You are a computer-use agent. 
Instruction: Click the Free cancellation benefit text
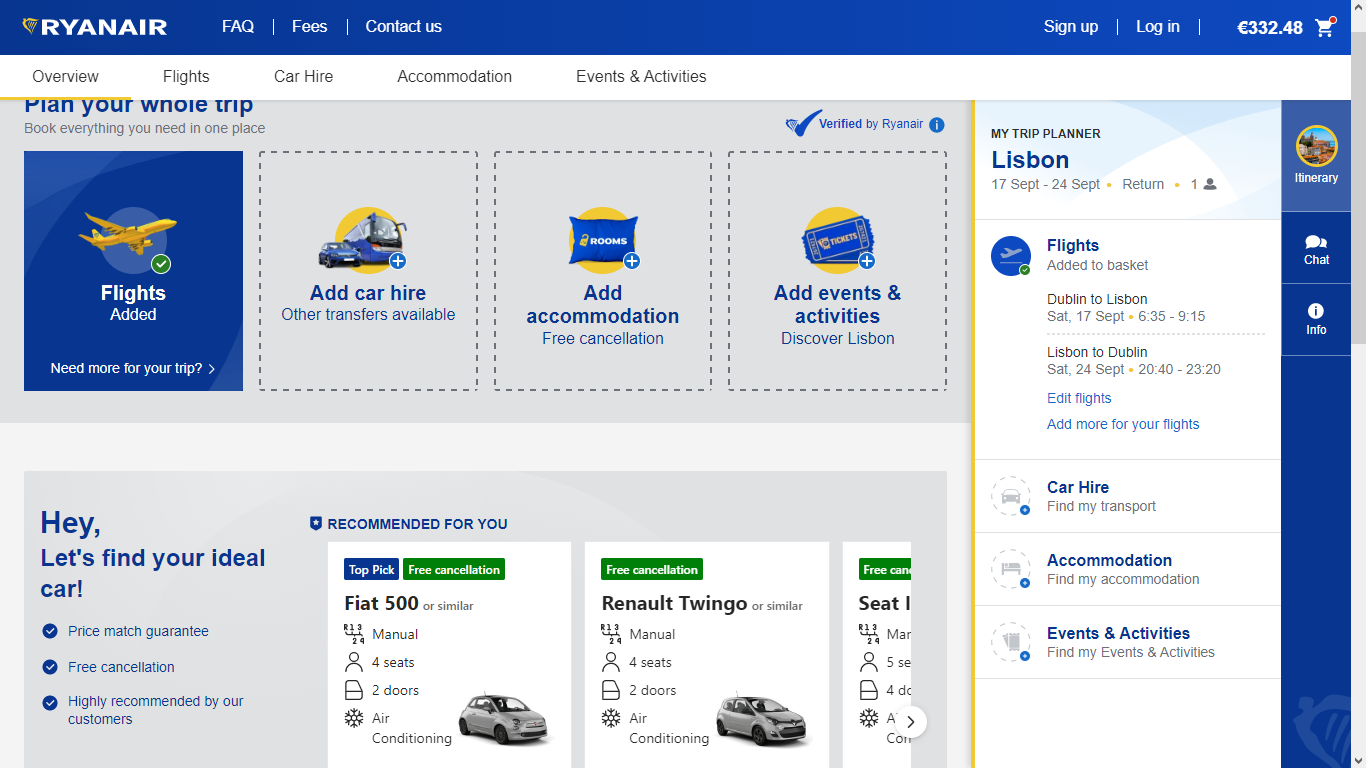[121, 667]
